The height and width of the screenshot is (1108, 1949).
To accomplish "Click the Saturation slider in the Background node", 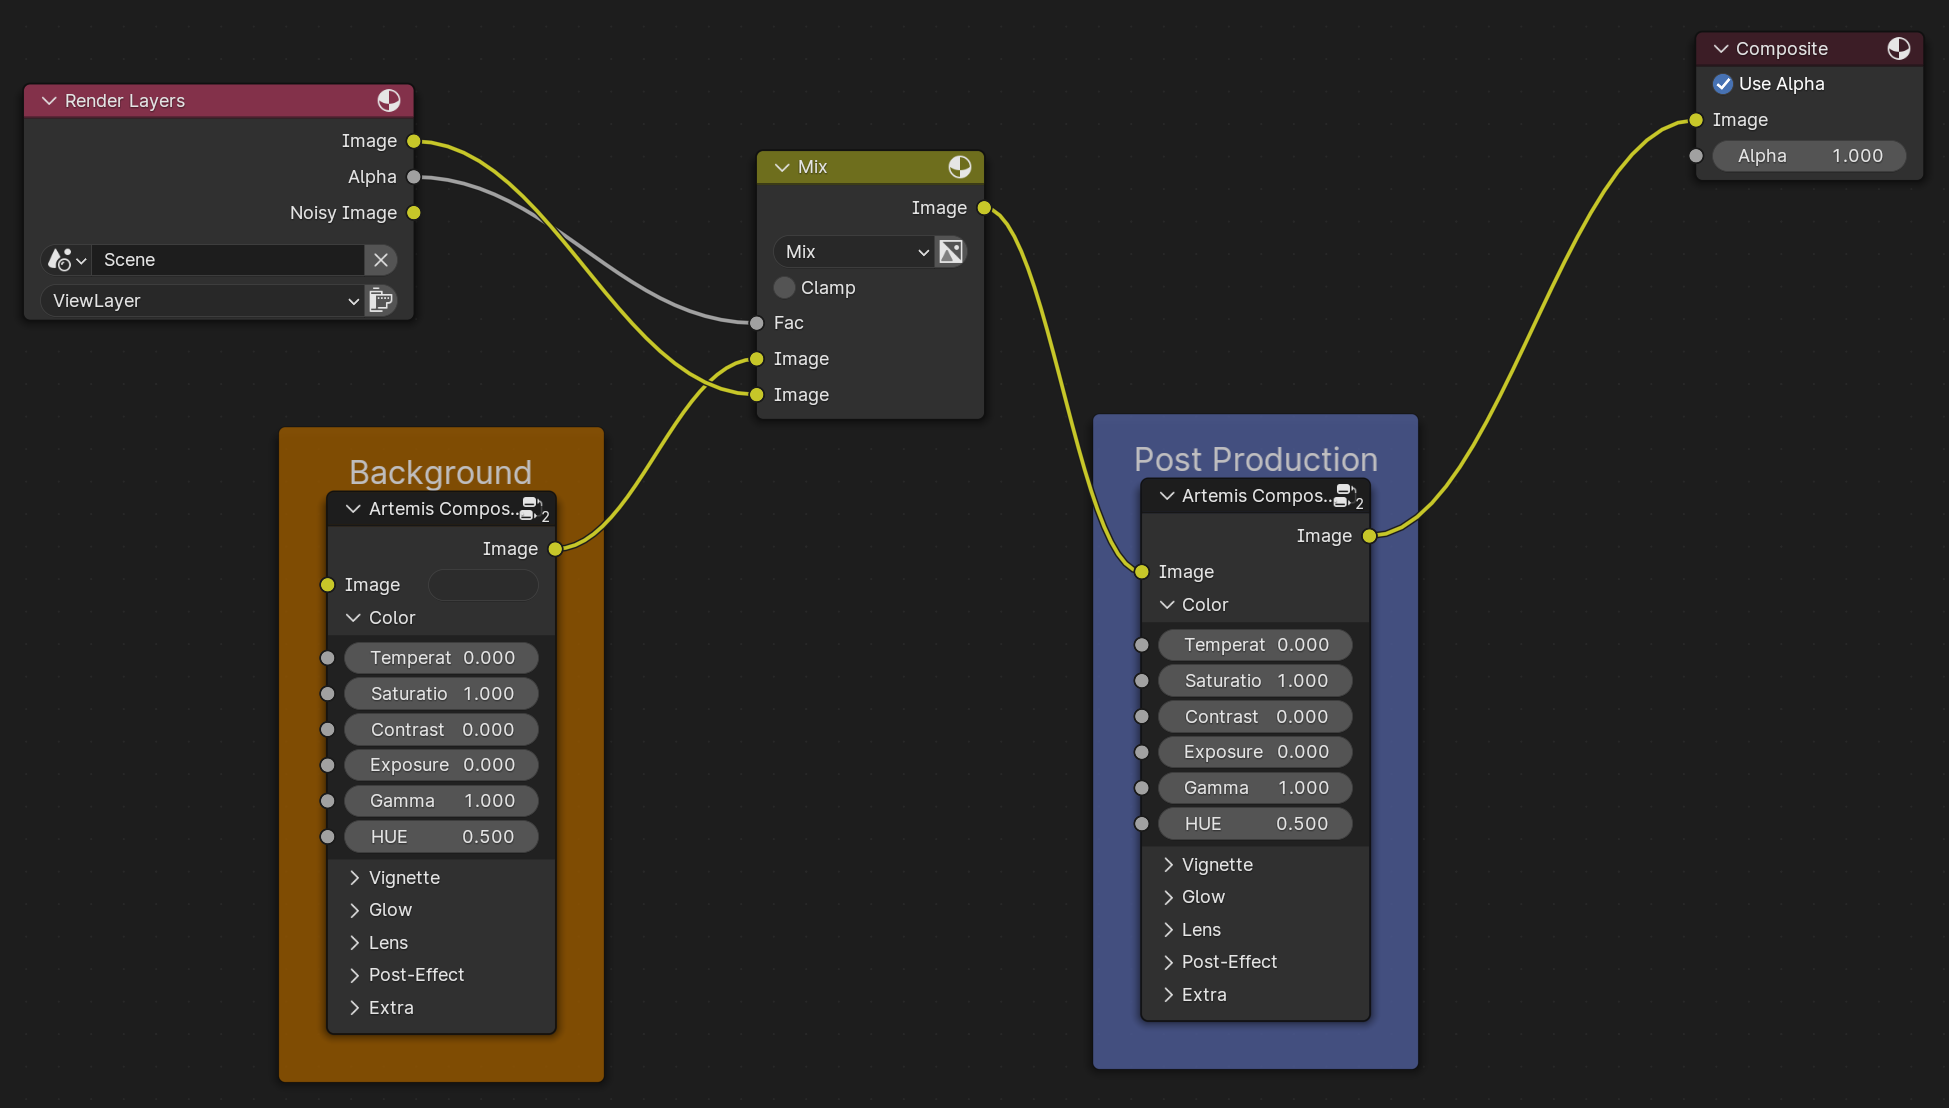I will 441,694.
